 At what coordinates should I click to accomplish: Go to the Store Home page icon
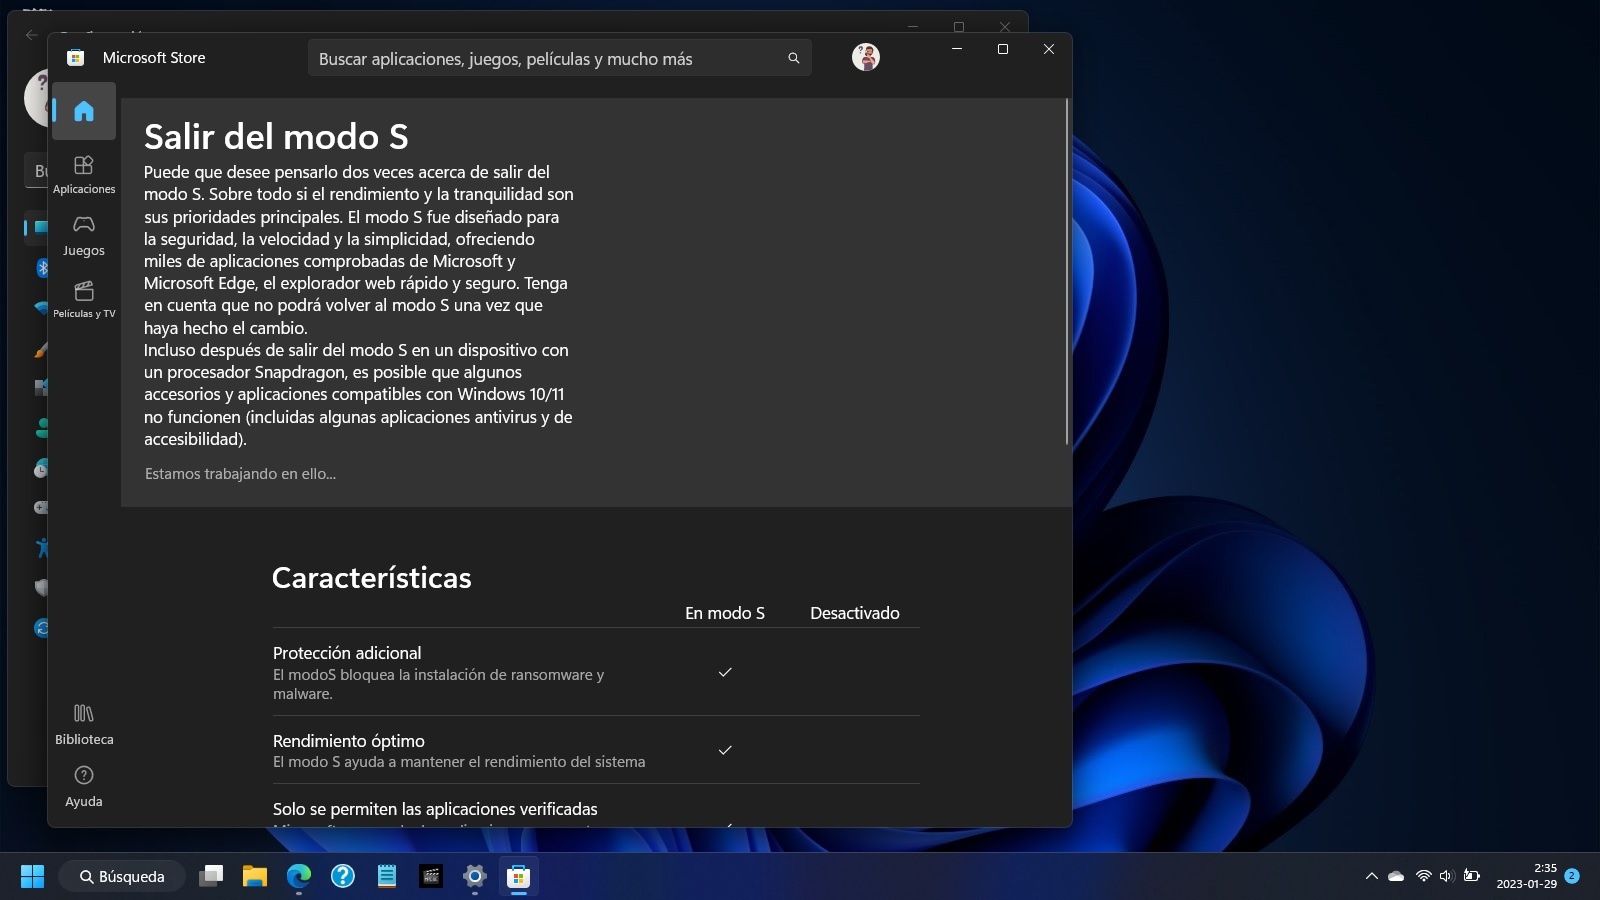[84, 111]
